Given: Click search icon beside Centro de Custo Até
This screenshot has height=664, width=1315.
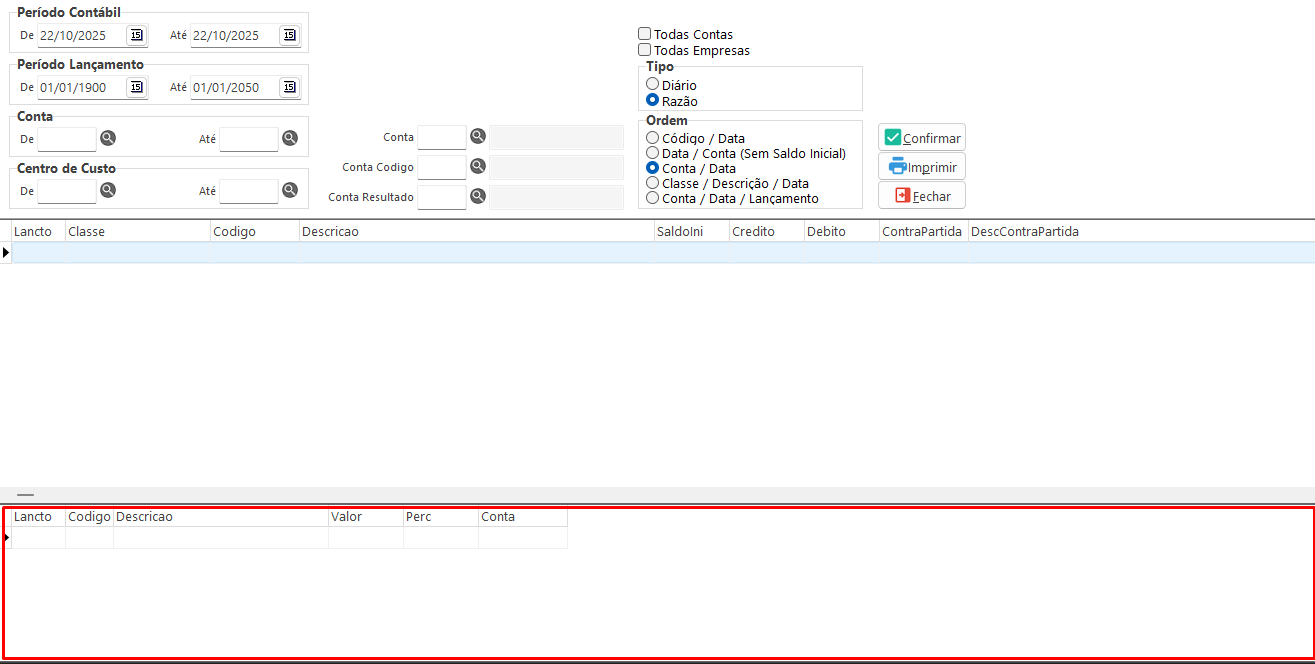Looking at the screenshot, I should point(290,190).
